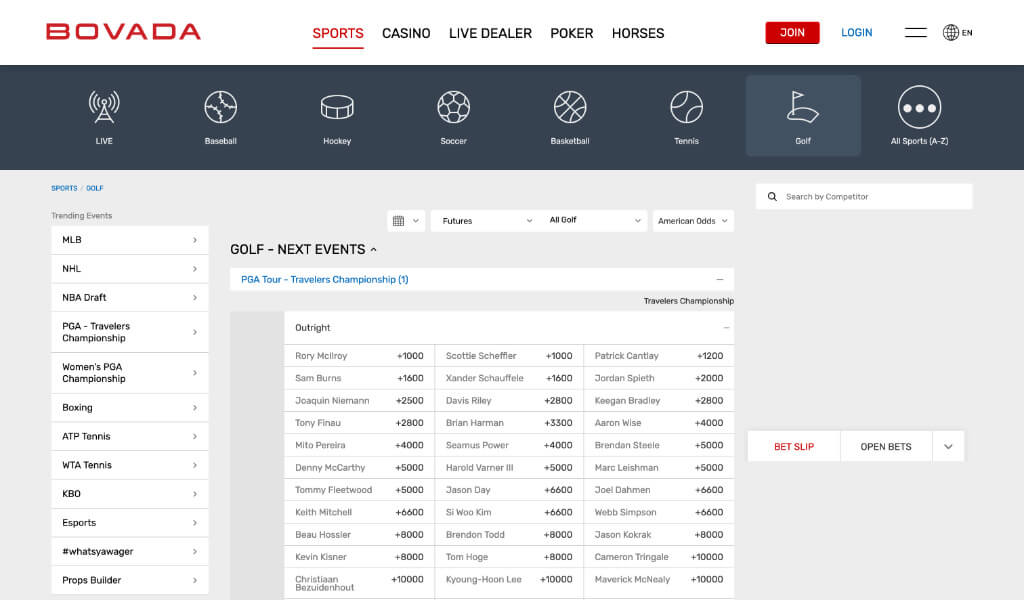Click the red JOIN button
Viewport: 1024px width, 600px height.
coord(792,33)
